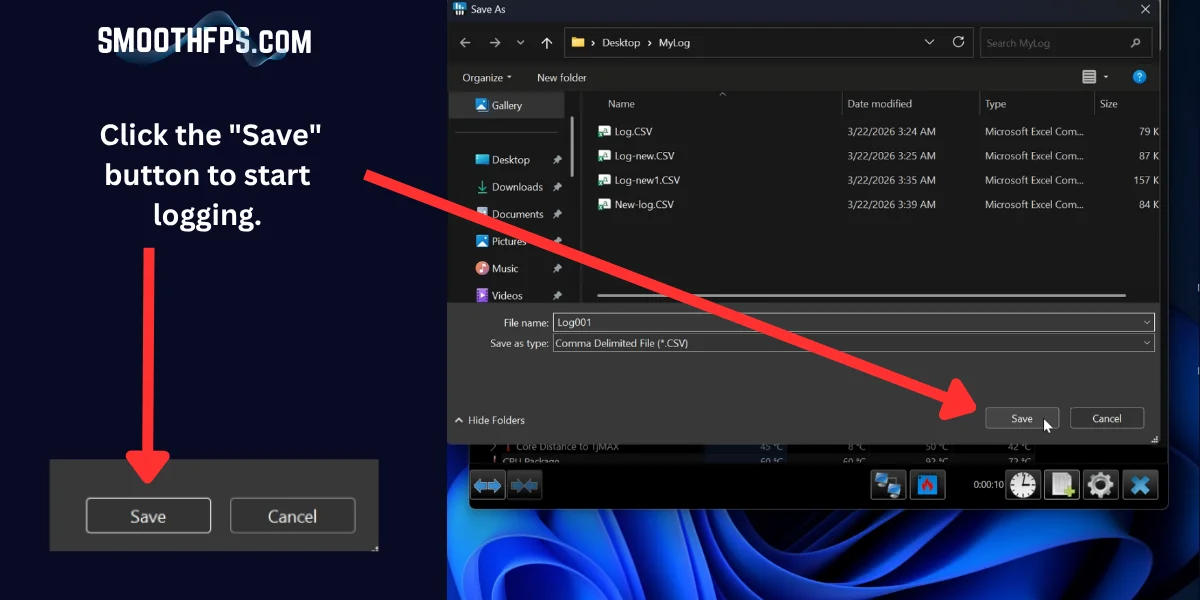This screenshot has height=600, width=1200.
Task: Sort files by the Date modified column
Action: click(880, 104)
